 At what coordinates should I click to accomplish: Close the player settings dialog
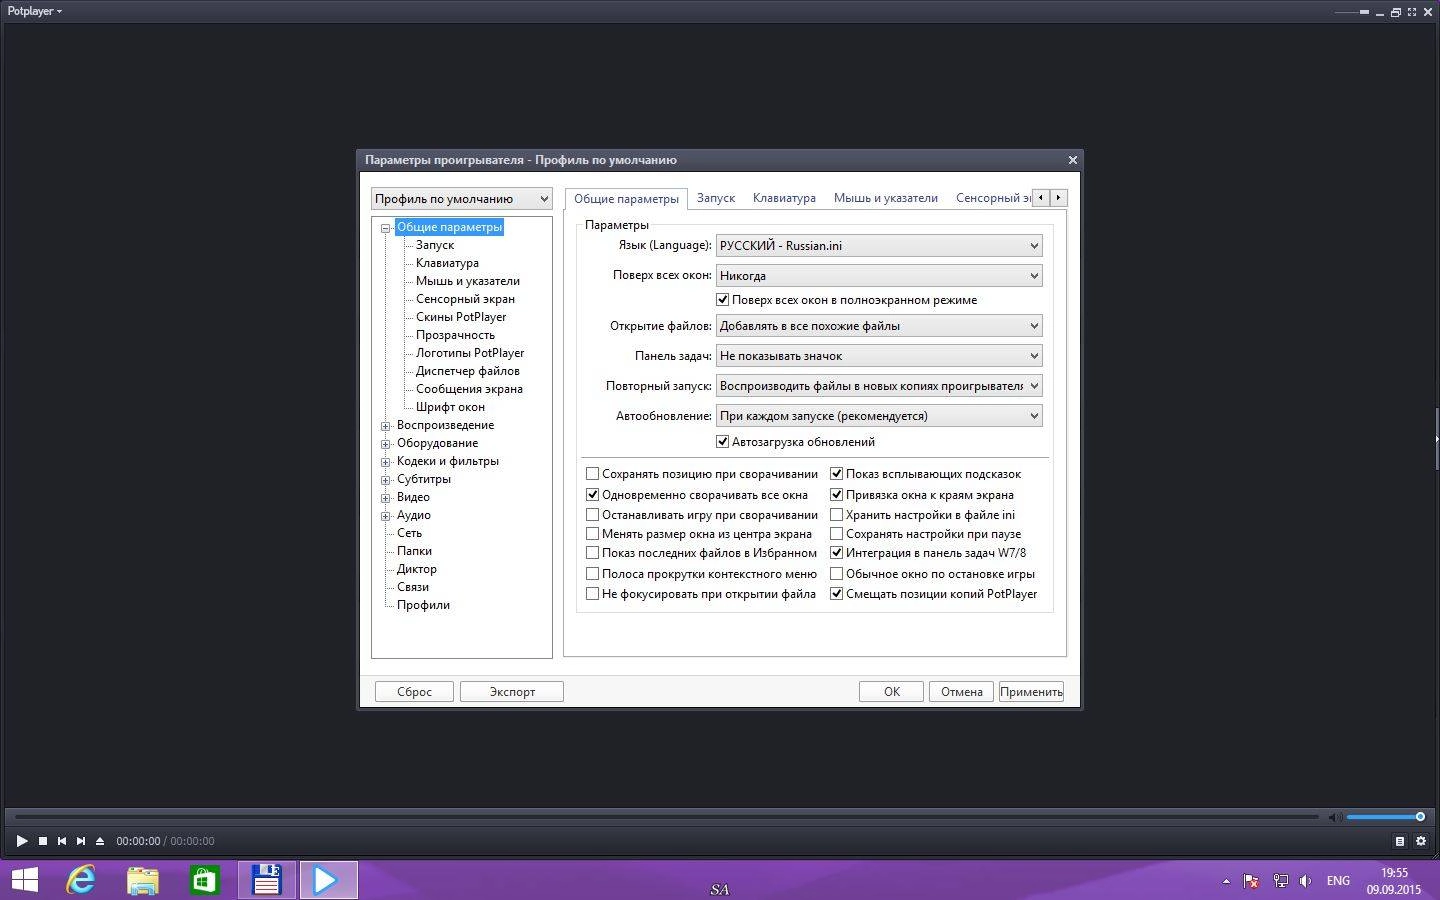point(1072,160)
